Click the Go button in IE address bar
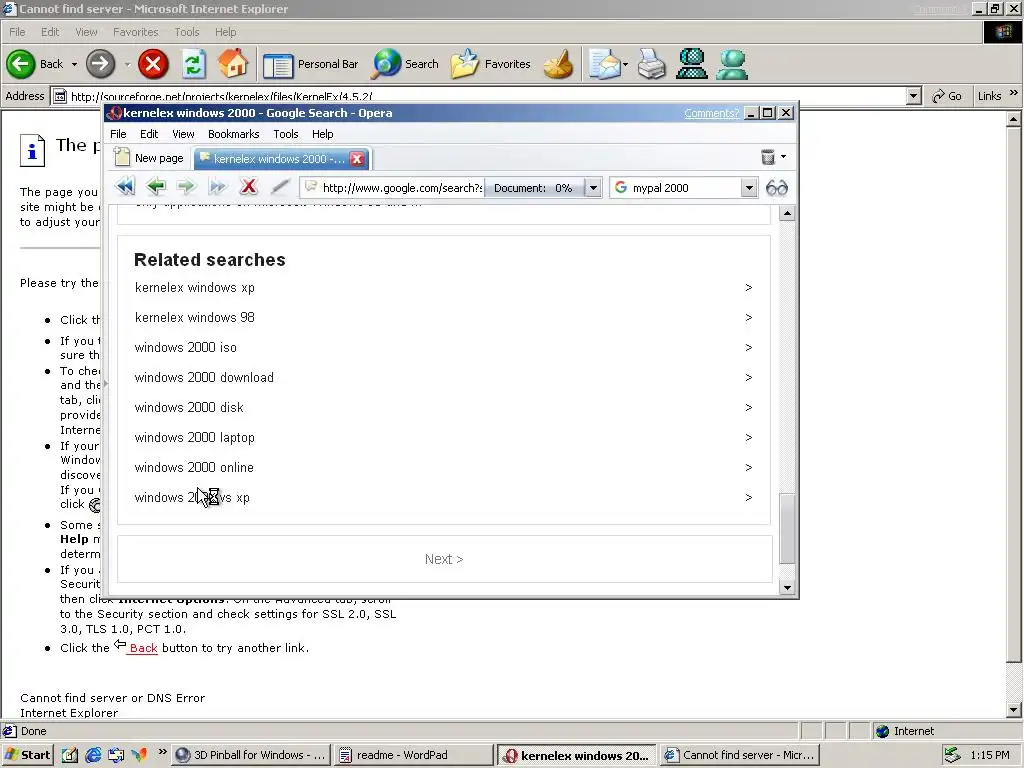The width and height of the screenshot is (1024, 768). [947, 96]
